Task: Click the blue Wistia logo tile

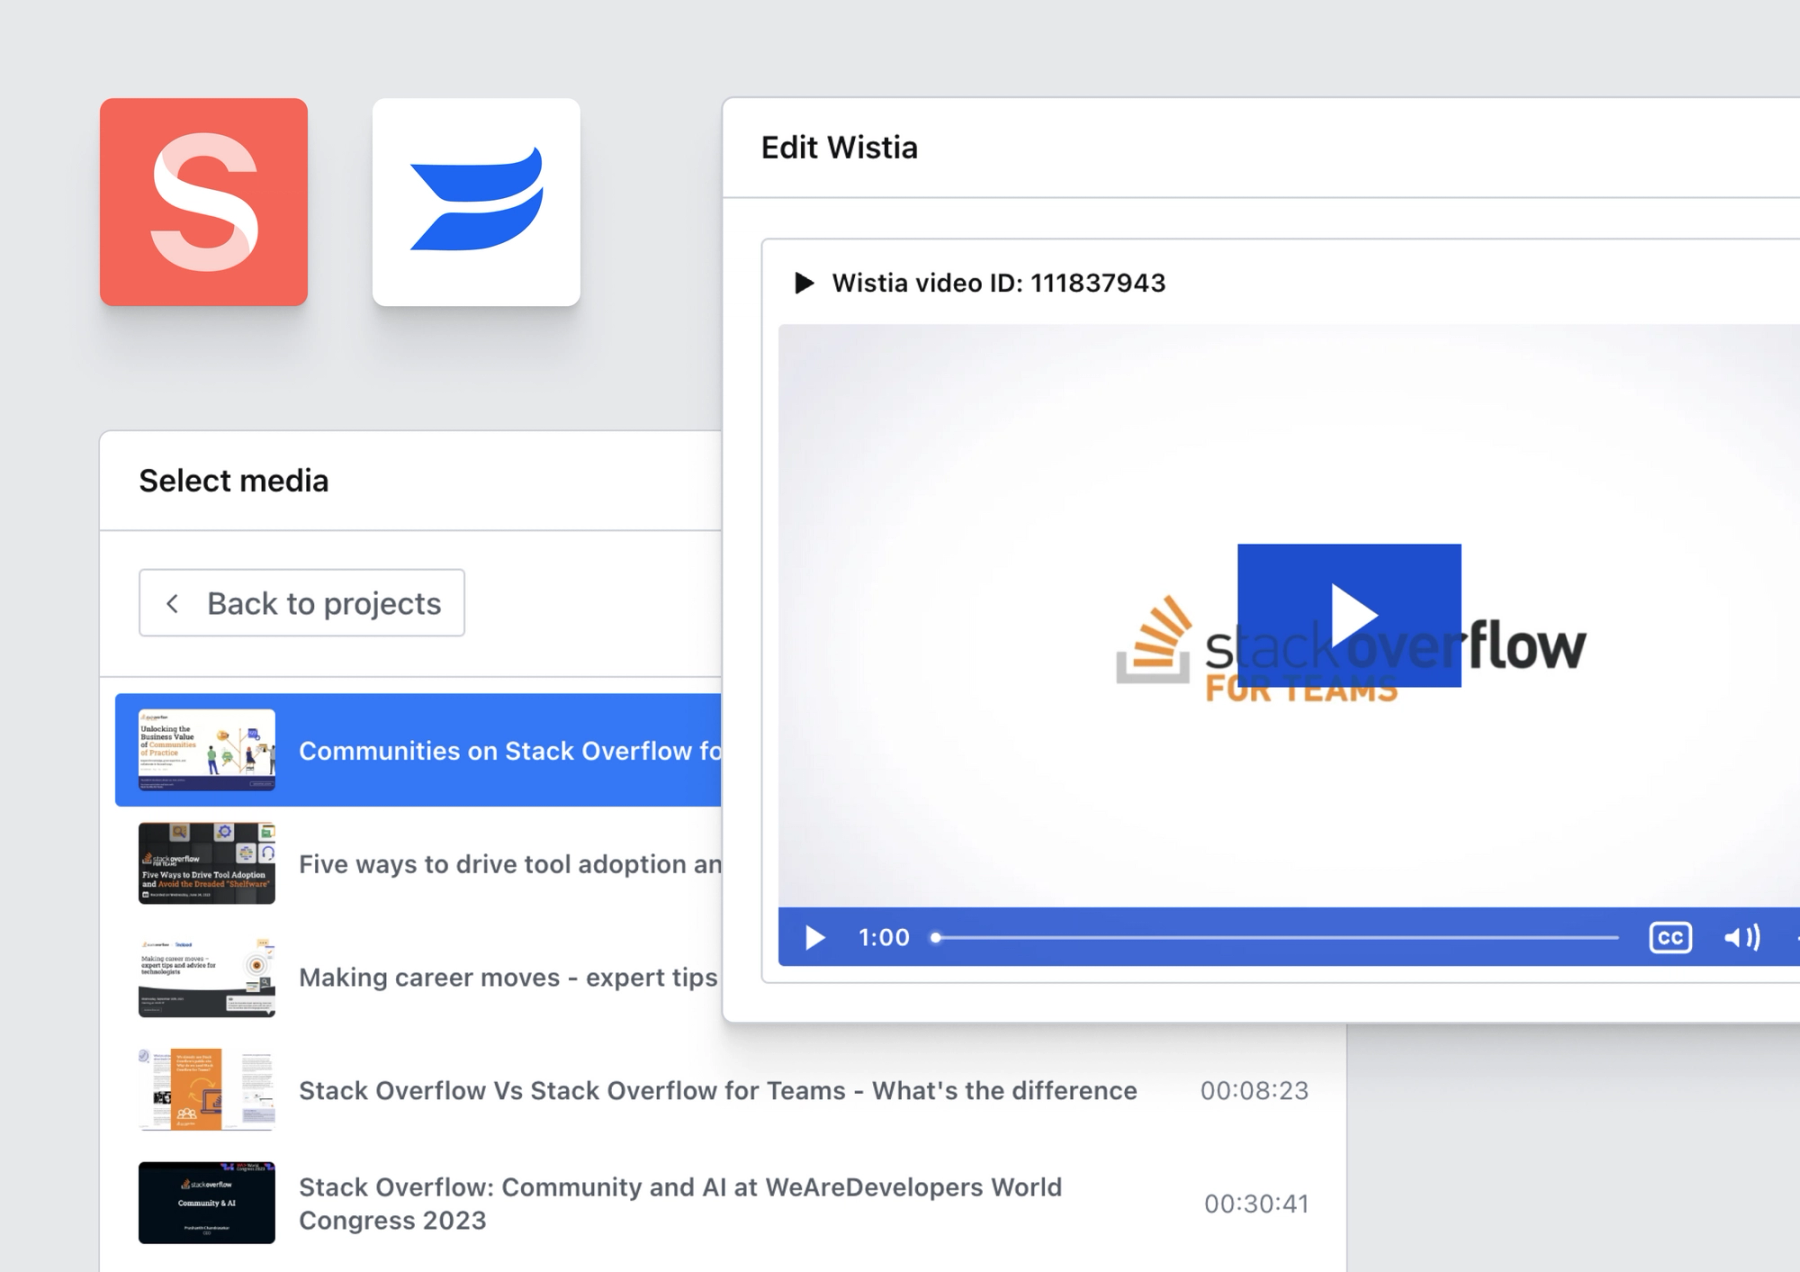Action: pos(476,202)
